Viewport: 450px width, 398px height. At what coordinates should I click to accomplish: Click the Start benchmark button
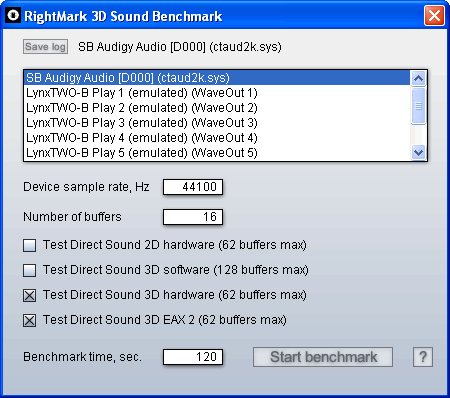point(323,357)
